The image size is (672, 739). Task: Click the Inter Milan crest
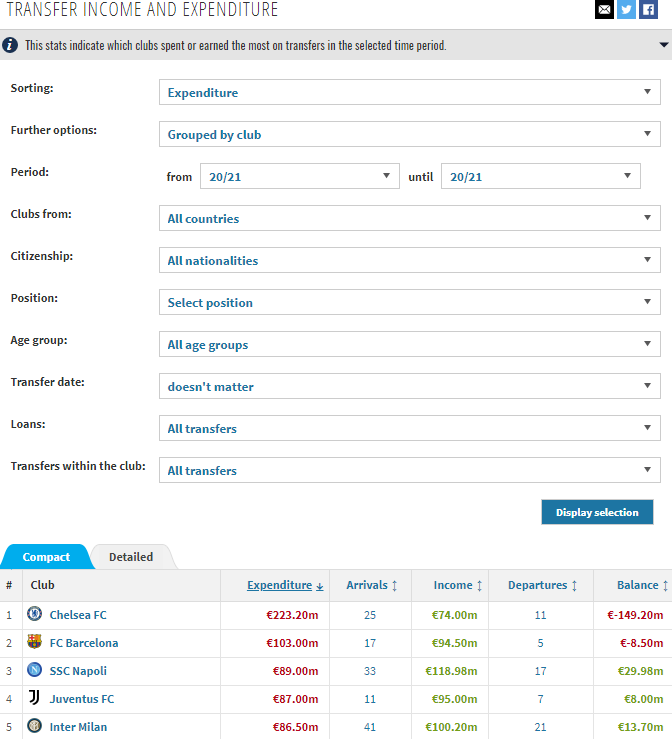point(34,725)
